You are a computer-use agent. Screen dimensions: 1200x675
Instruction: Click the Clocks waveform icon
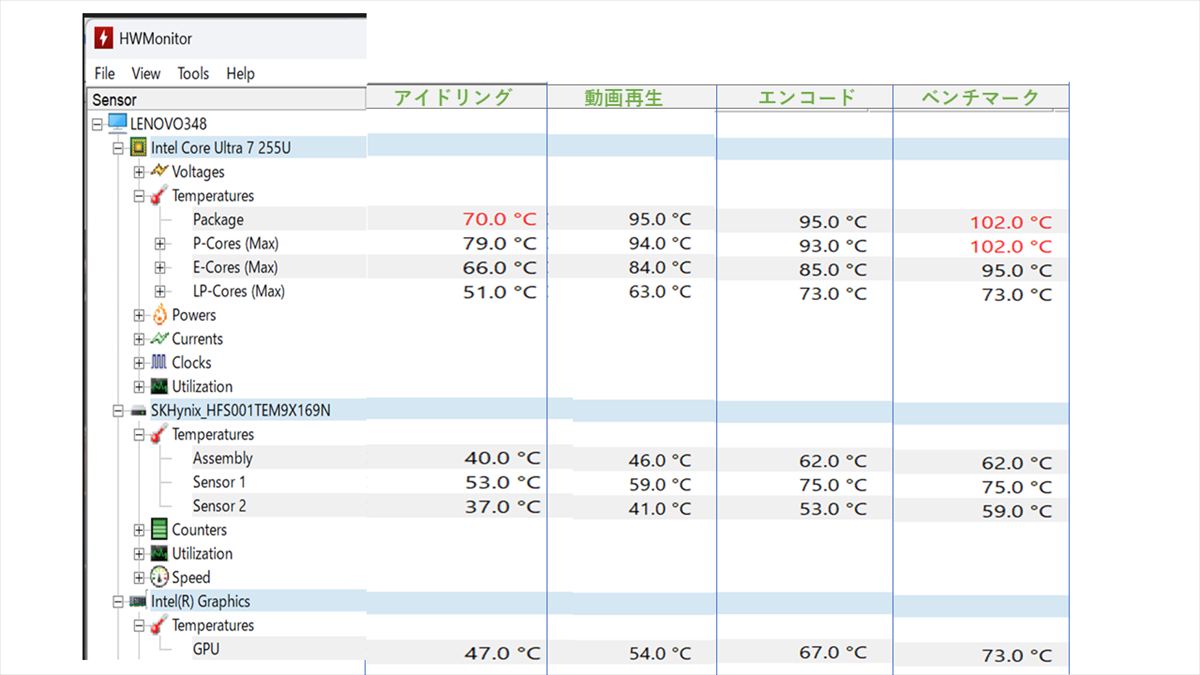point(159,363)
